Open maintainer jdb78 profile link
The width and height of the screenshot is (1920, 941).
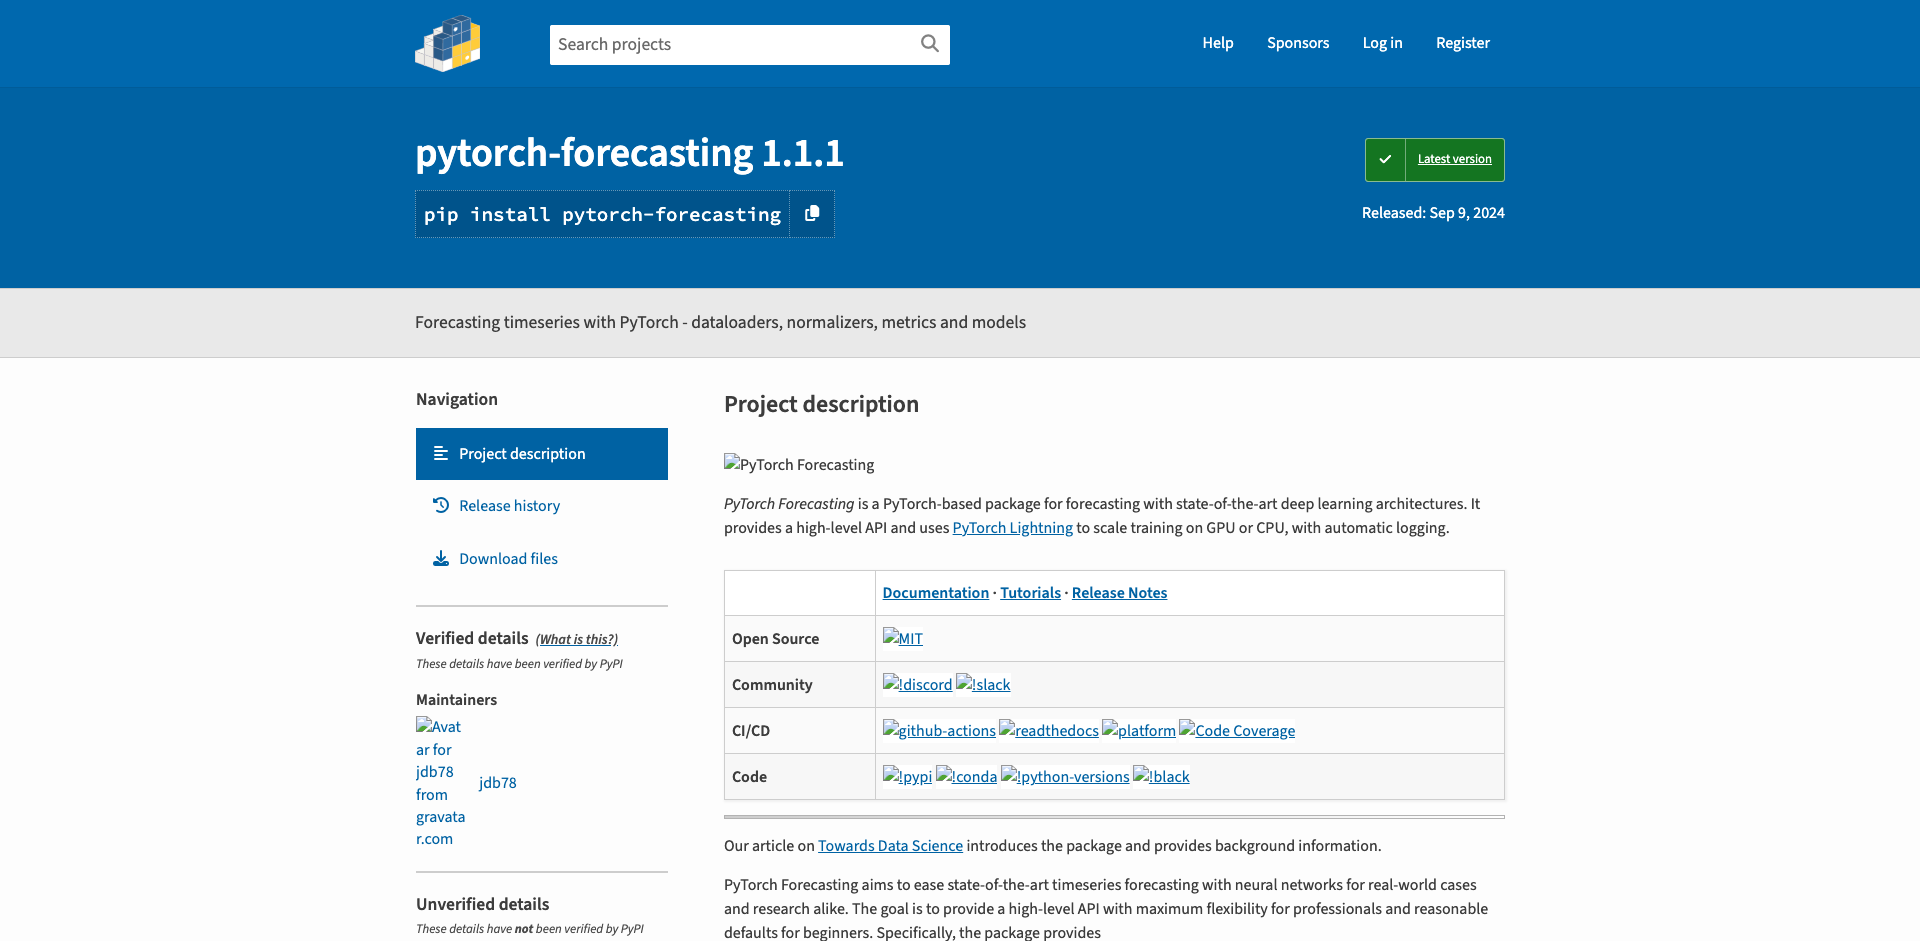point(497,782)
